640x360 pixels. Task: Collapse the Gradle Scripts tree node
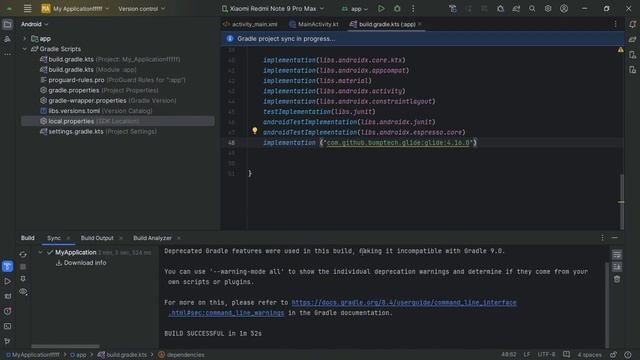pos(25,49)
